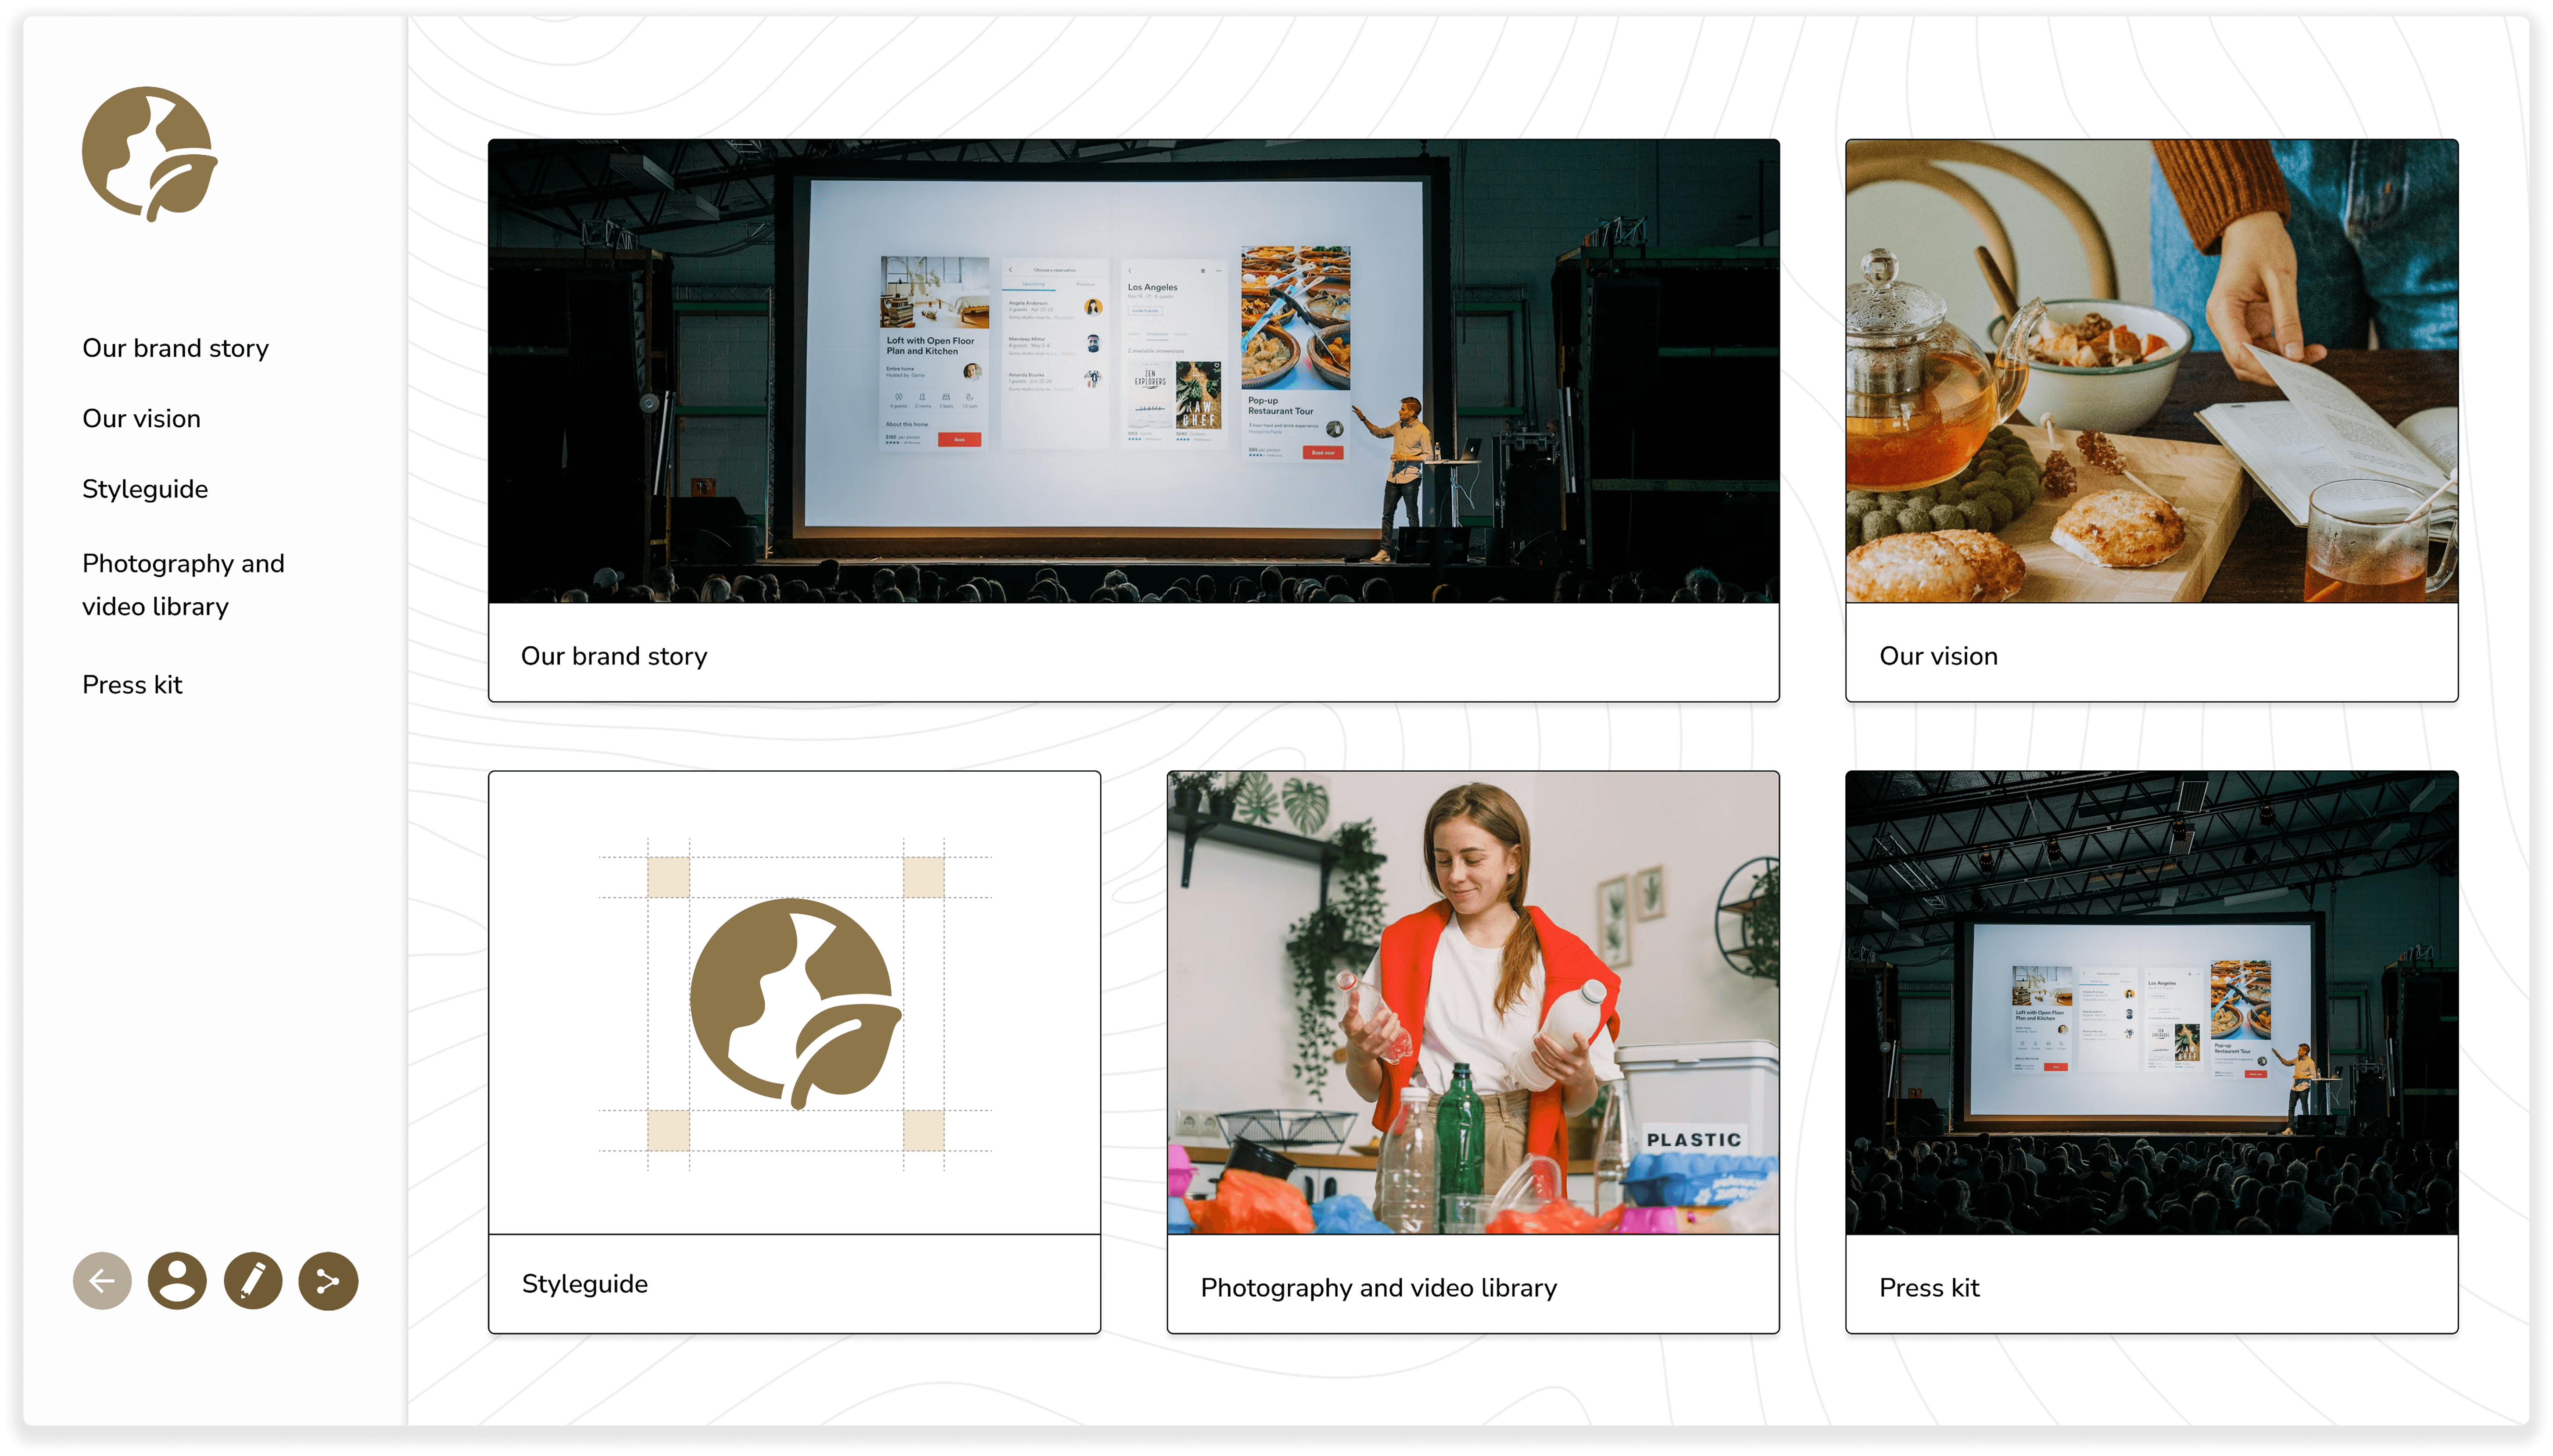Click the 'Our vision' card title
Image resolution: width=2553 pixels, height=1456 pixels.
1938,656
